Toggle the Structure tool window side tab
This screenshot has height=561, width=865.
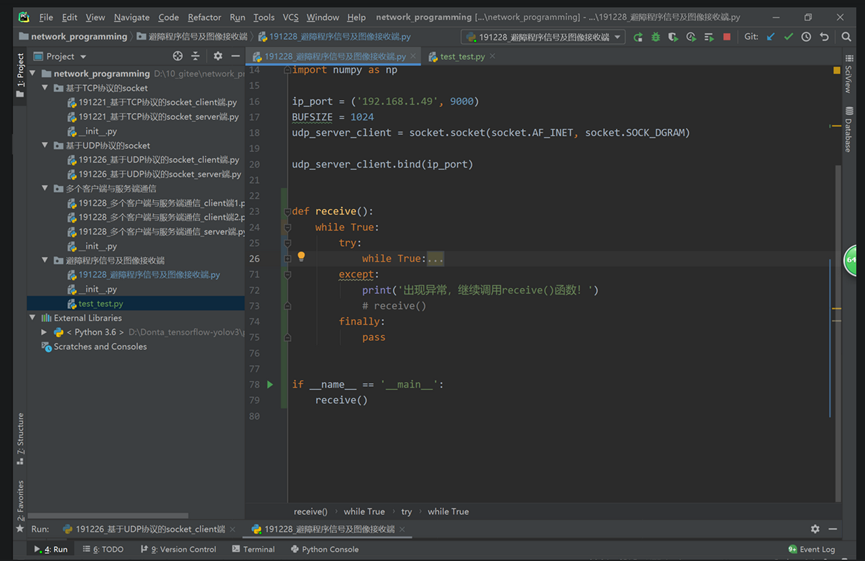[x=20, y=440]
